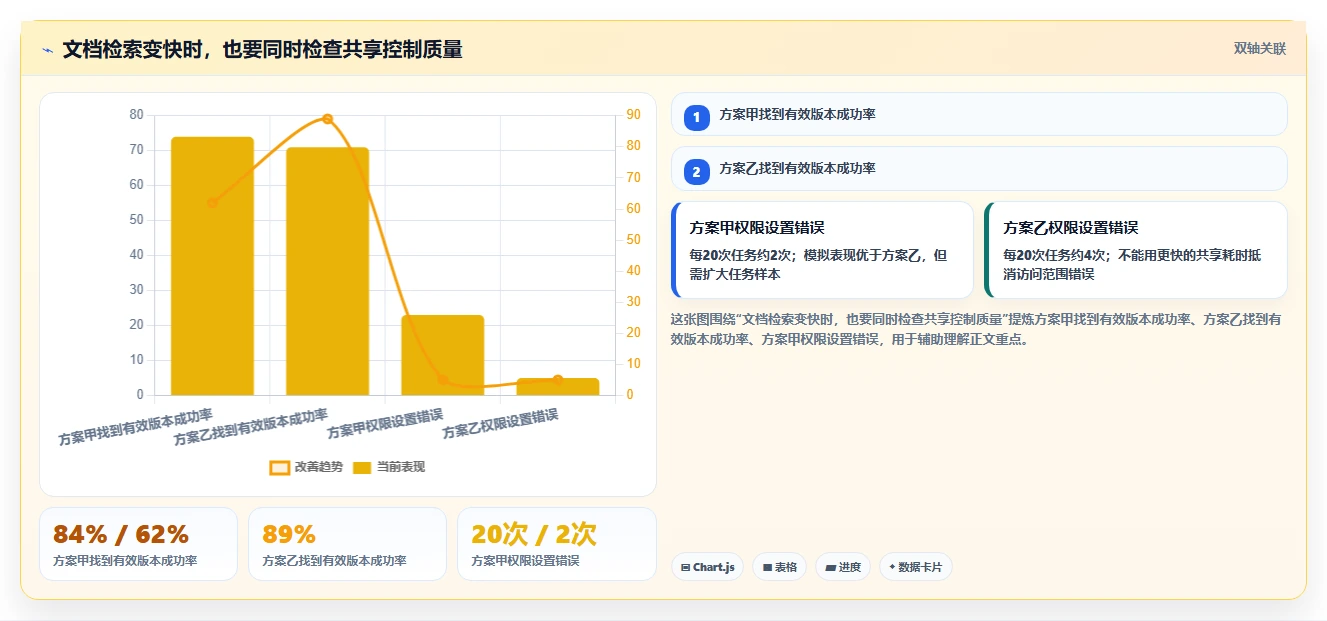
Task: Click the 20次 / 2次 stat card
Action: pos(557,544)
